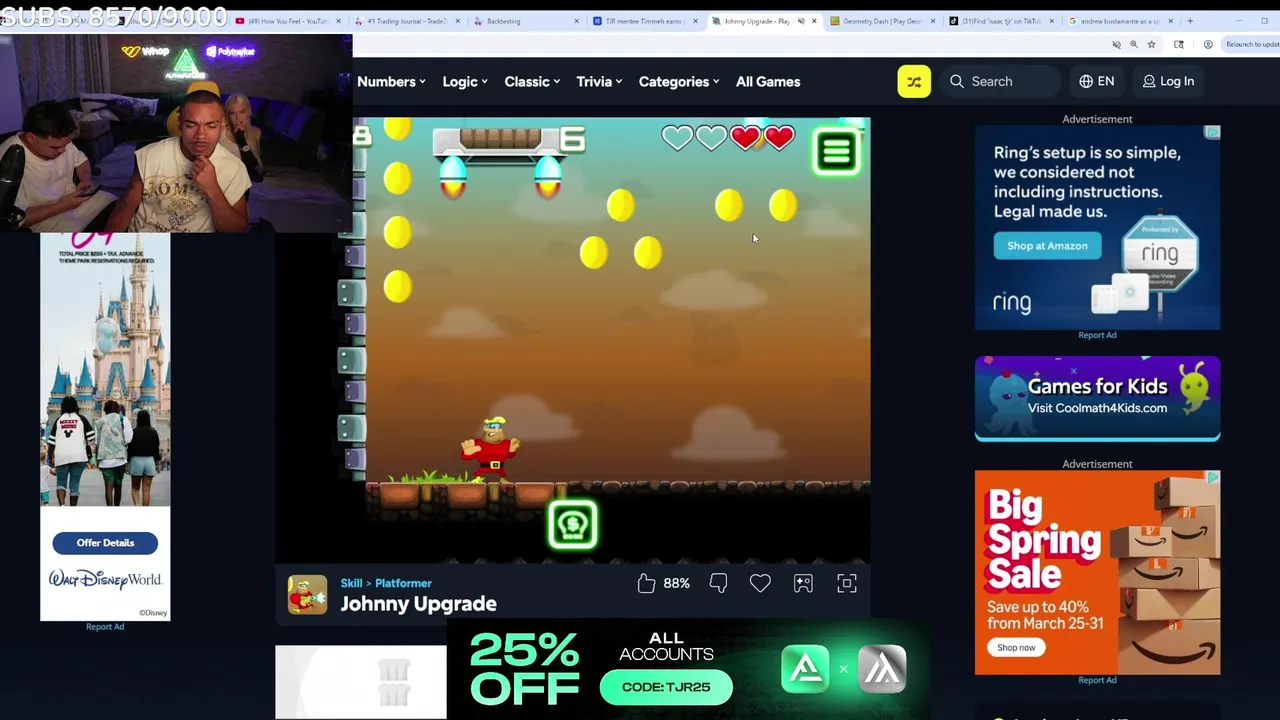Favorite the game with the heart icon
This screenshot has width=1280, height=720.
(760, 583)
